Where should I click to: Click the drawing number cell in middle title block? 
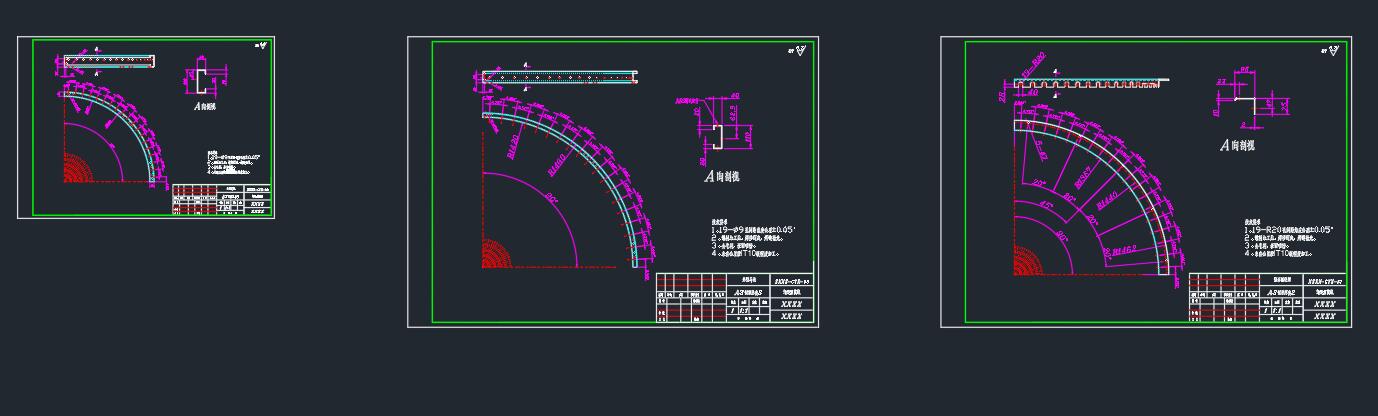coord(791,282)
